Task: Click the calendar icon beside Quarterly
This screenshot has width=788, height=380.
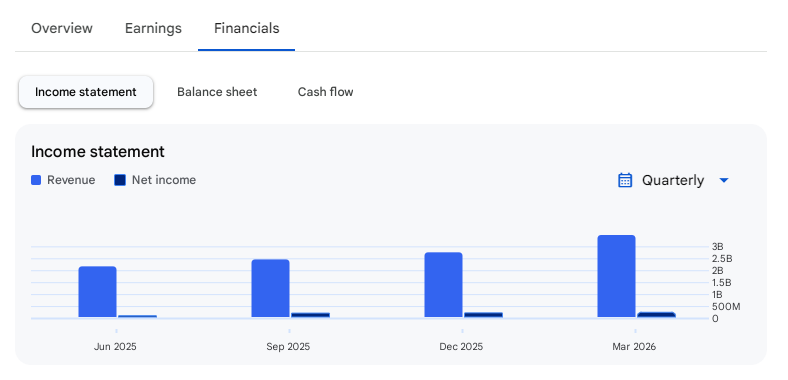Action: (625, 180)
